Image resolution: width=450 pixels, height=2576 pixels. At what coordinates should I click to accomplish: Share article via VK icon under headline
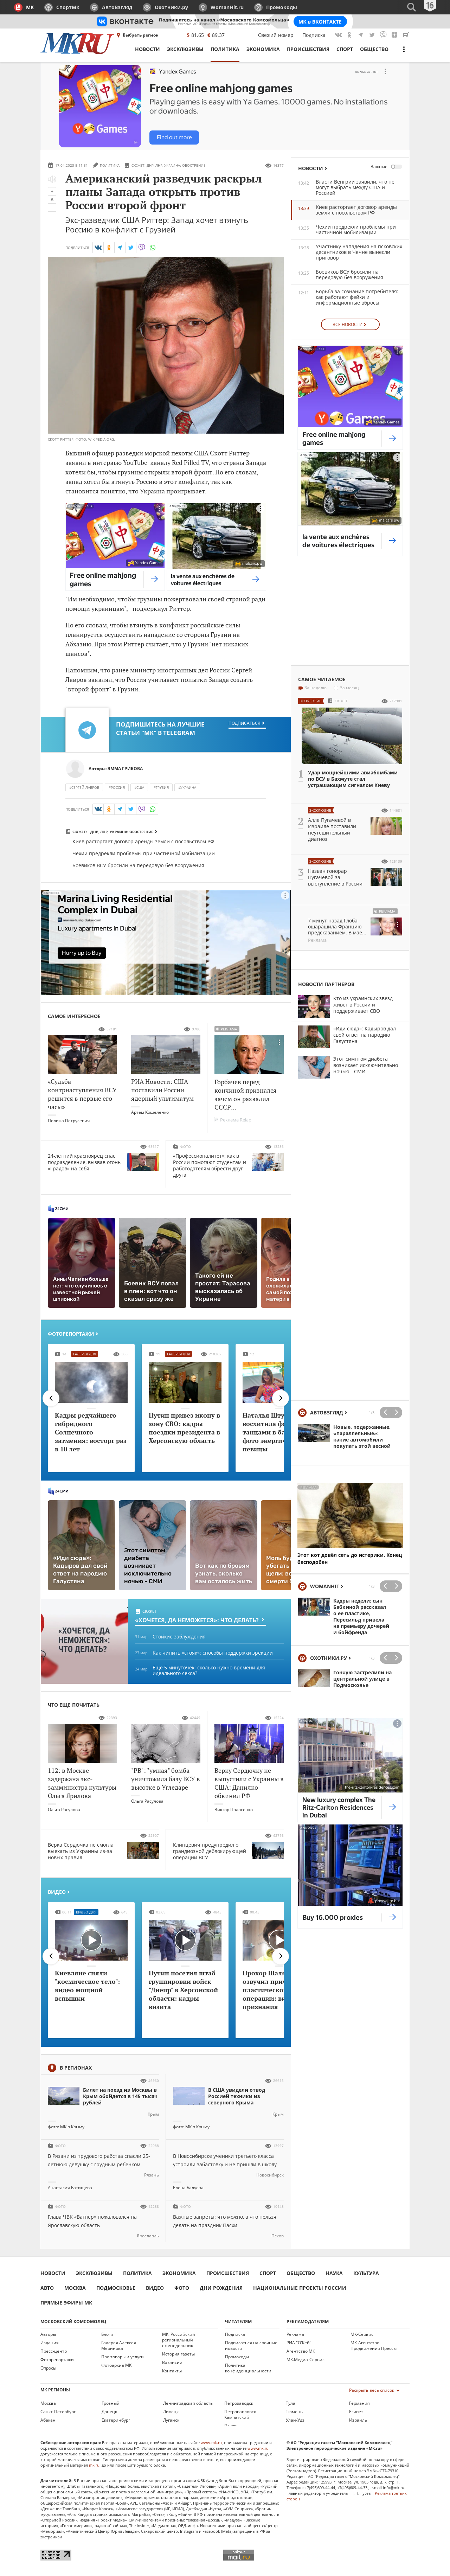tap(98, 247)
